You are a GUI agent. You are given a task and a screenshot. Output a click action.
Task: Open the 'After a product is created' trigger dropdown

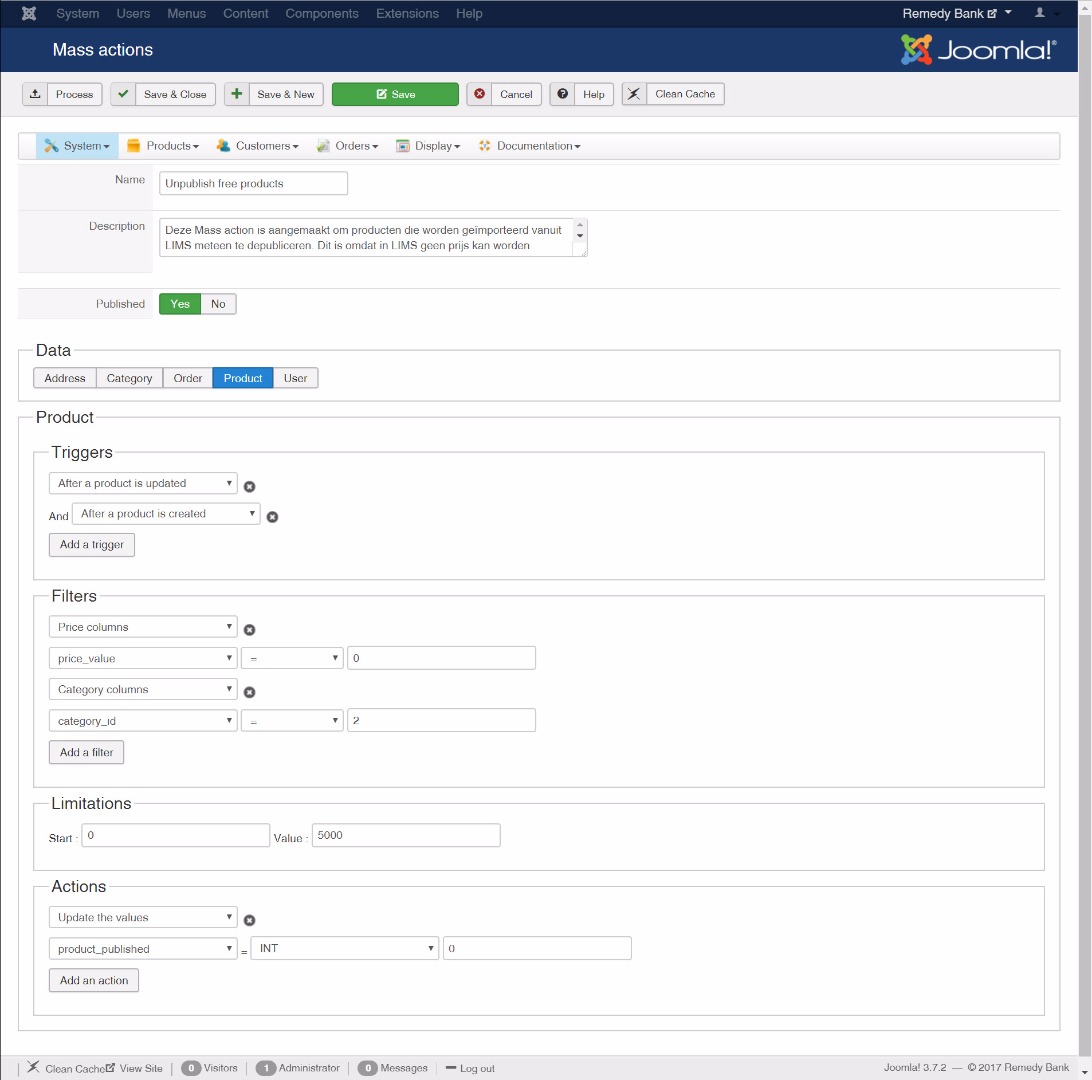point(166,514)
